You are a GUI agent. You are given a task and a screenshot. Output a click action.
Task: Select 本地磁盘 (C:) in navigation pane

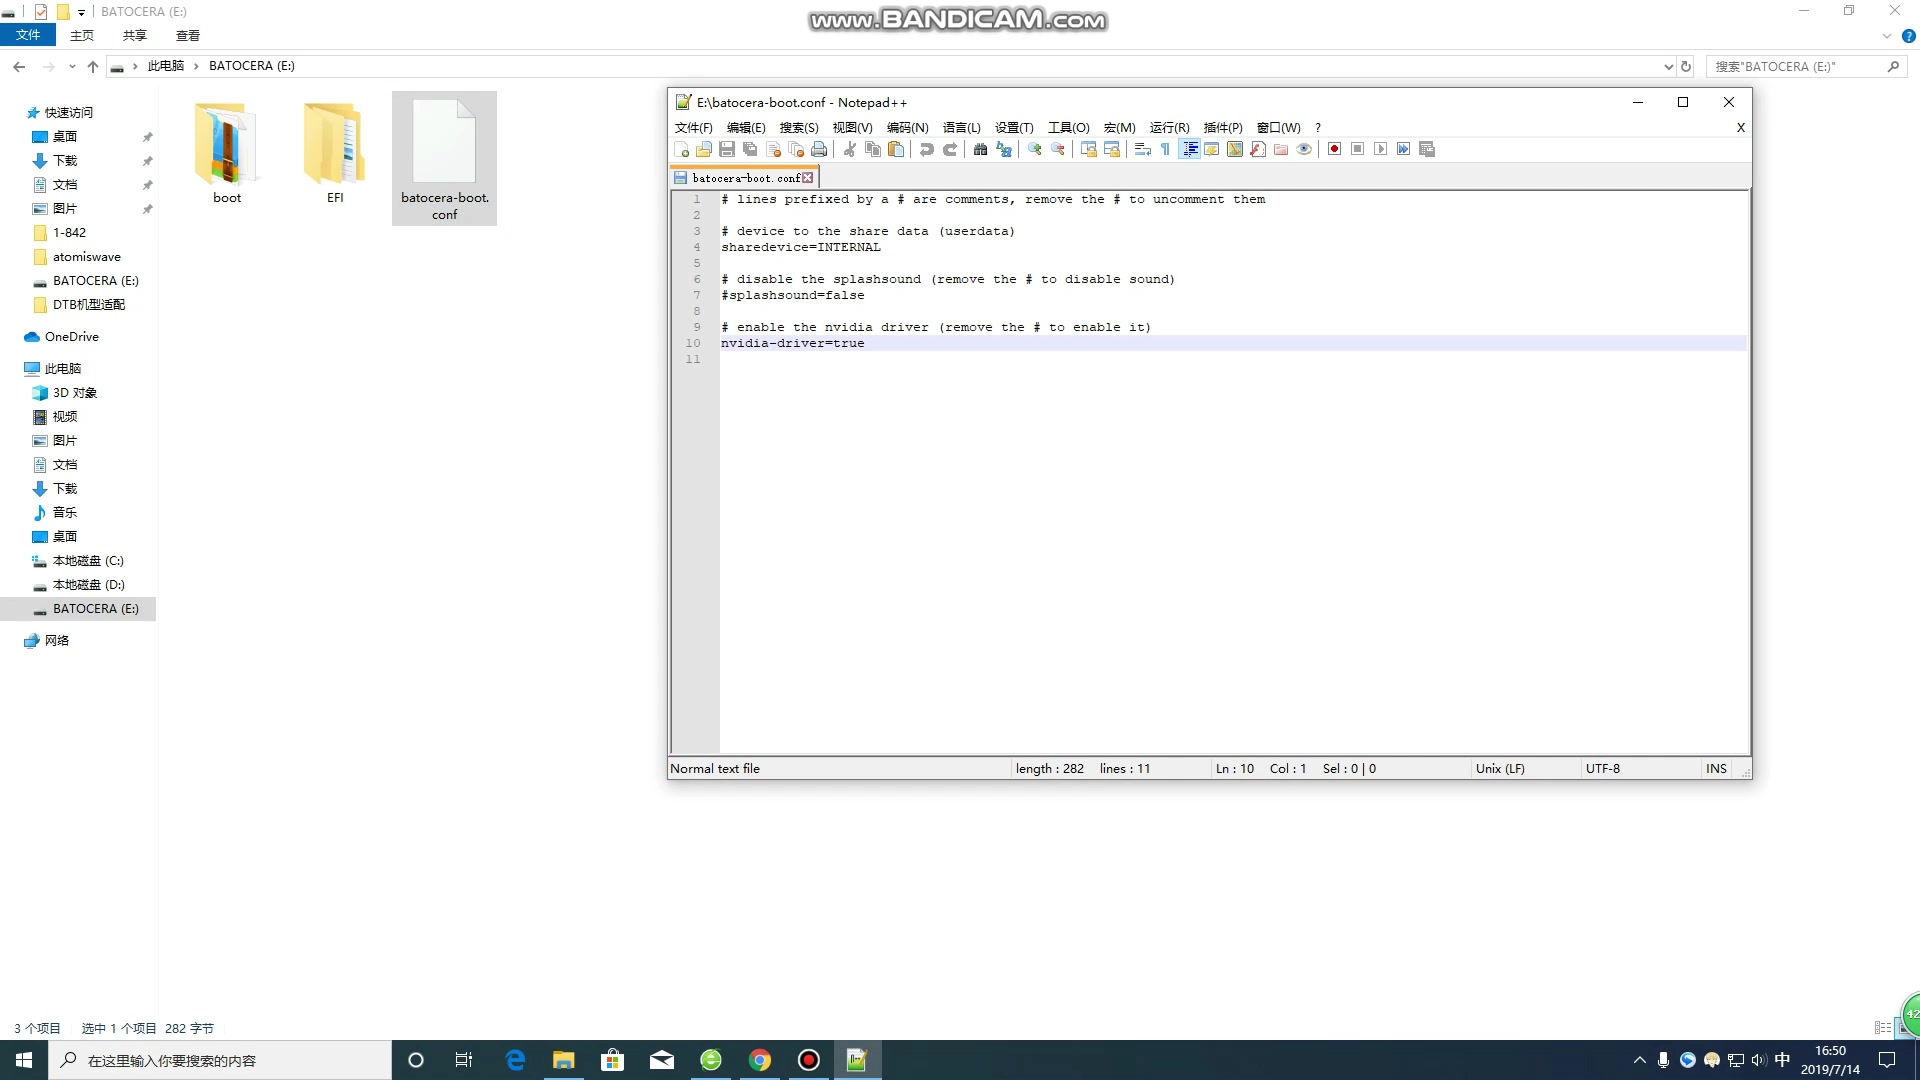[88, 560]
